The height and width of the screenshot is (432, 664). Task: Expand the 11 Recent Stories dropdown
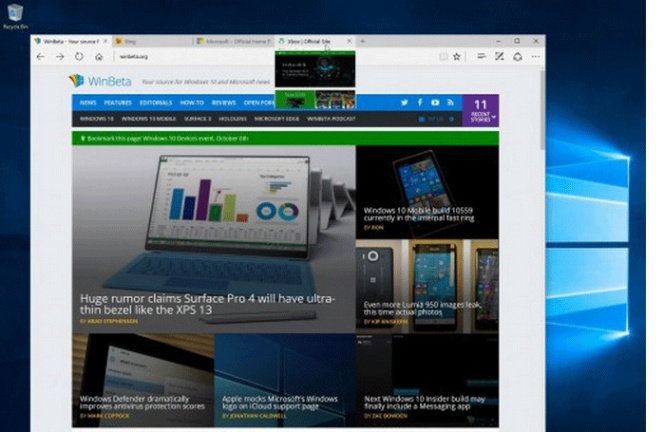(x=481, y=111)
